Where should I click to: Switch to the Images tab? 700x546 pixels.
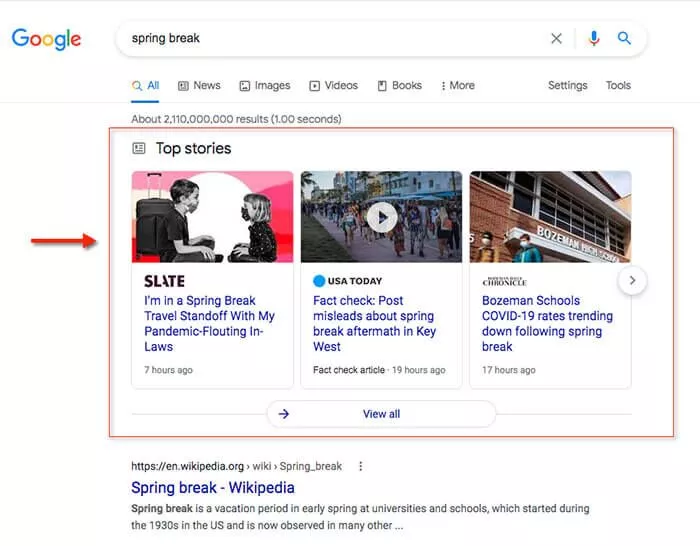264,86
